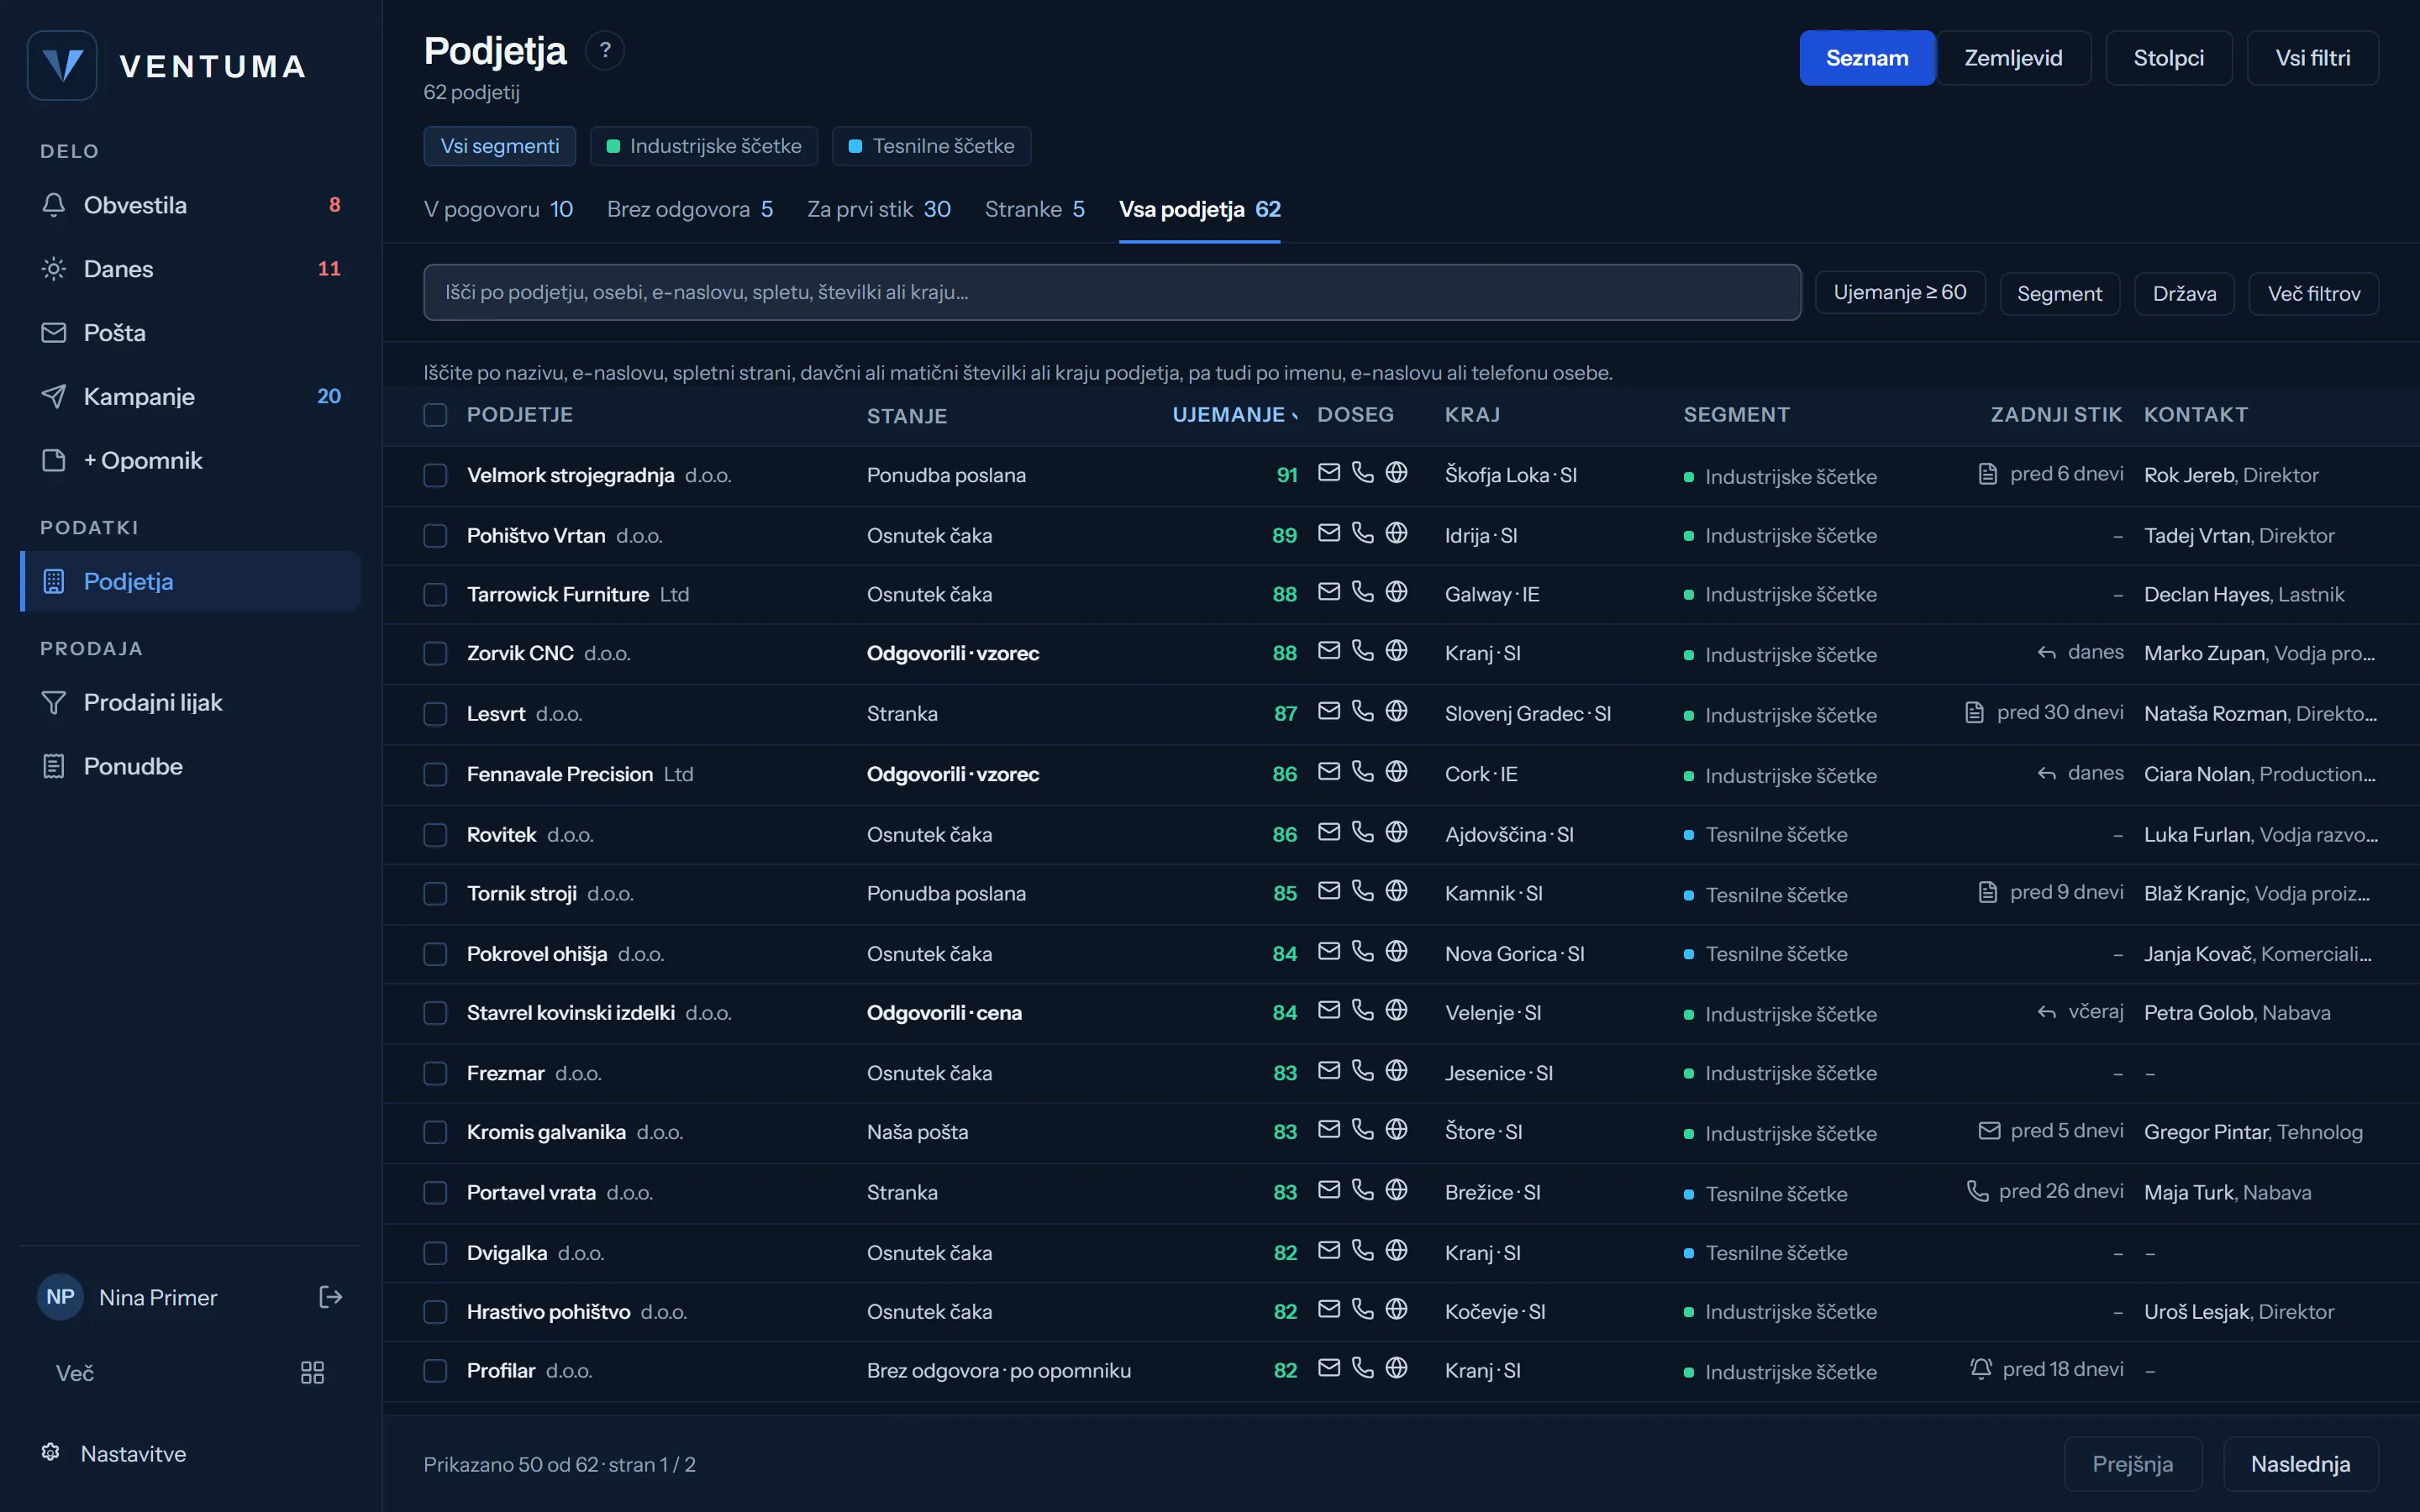Viewport: 2420px width, 1512px height.
Task: Click the website globe icon in Tarrowick Furniture row
Action: (1396, 592)
